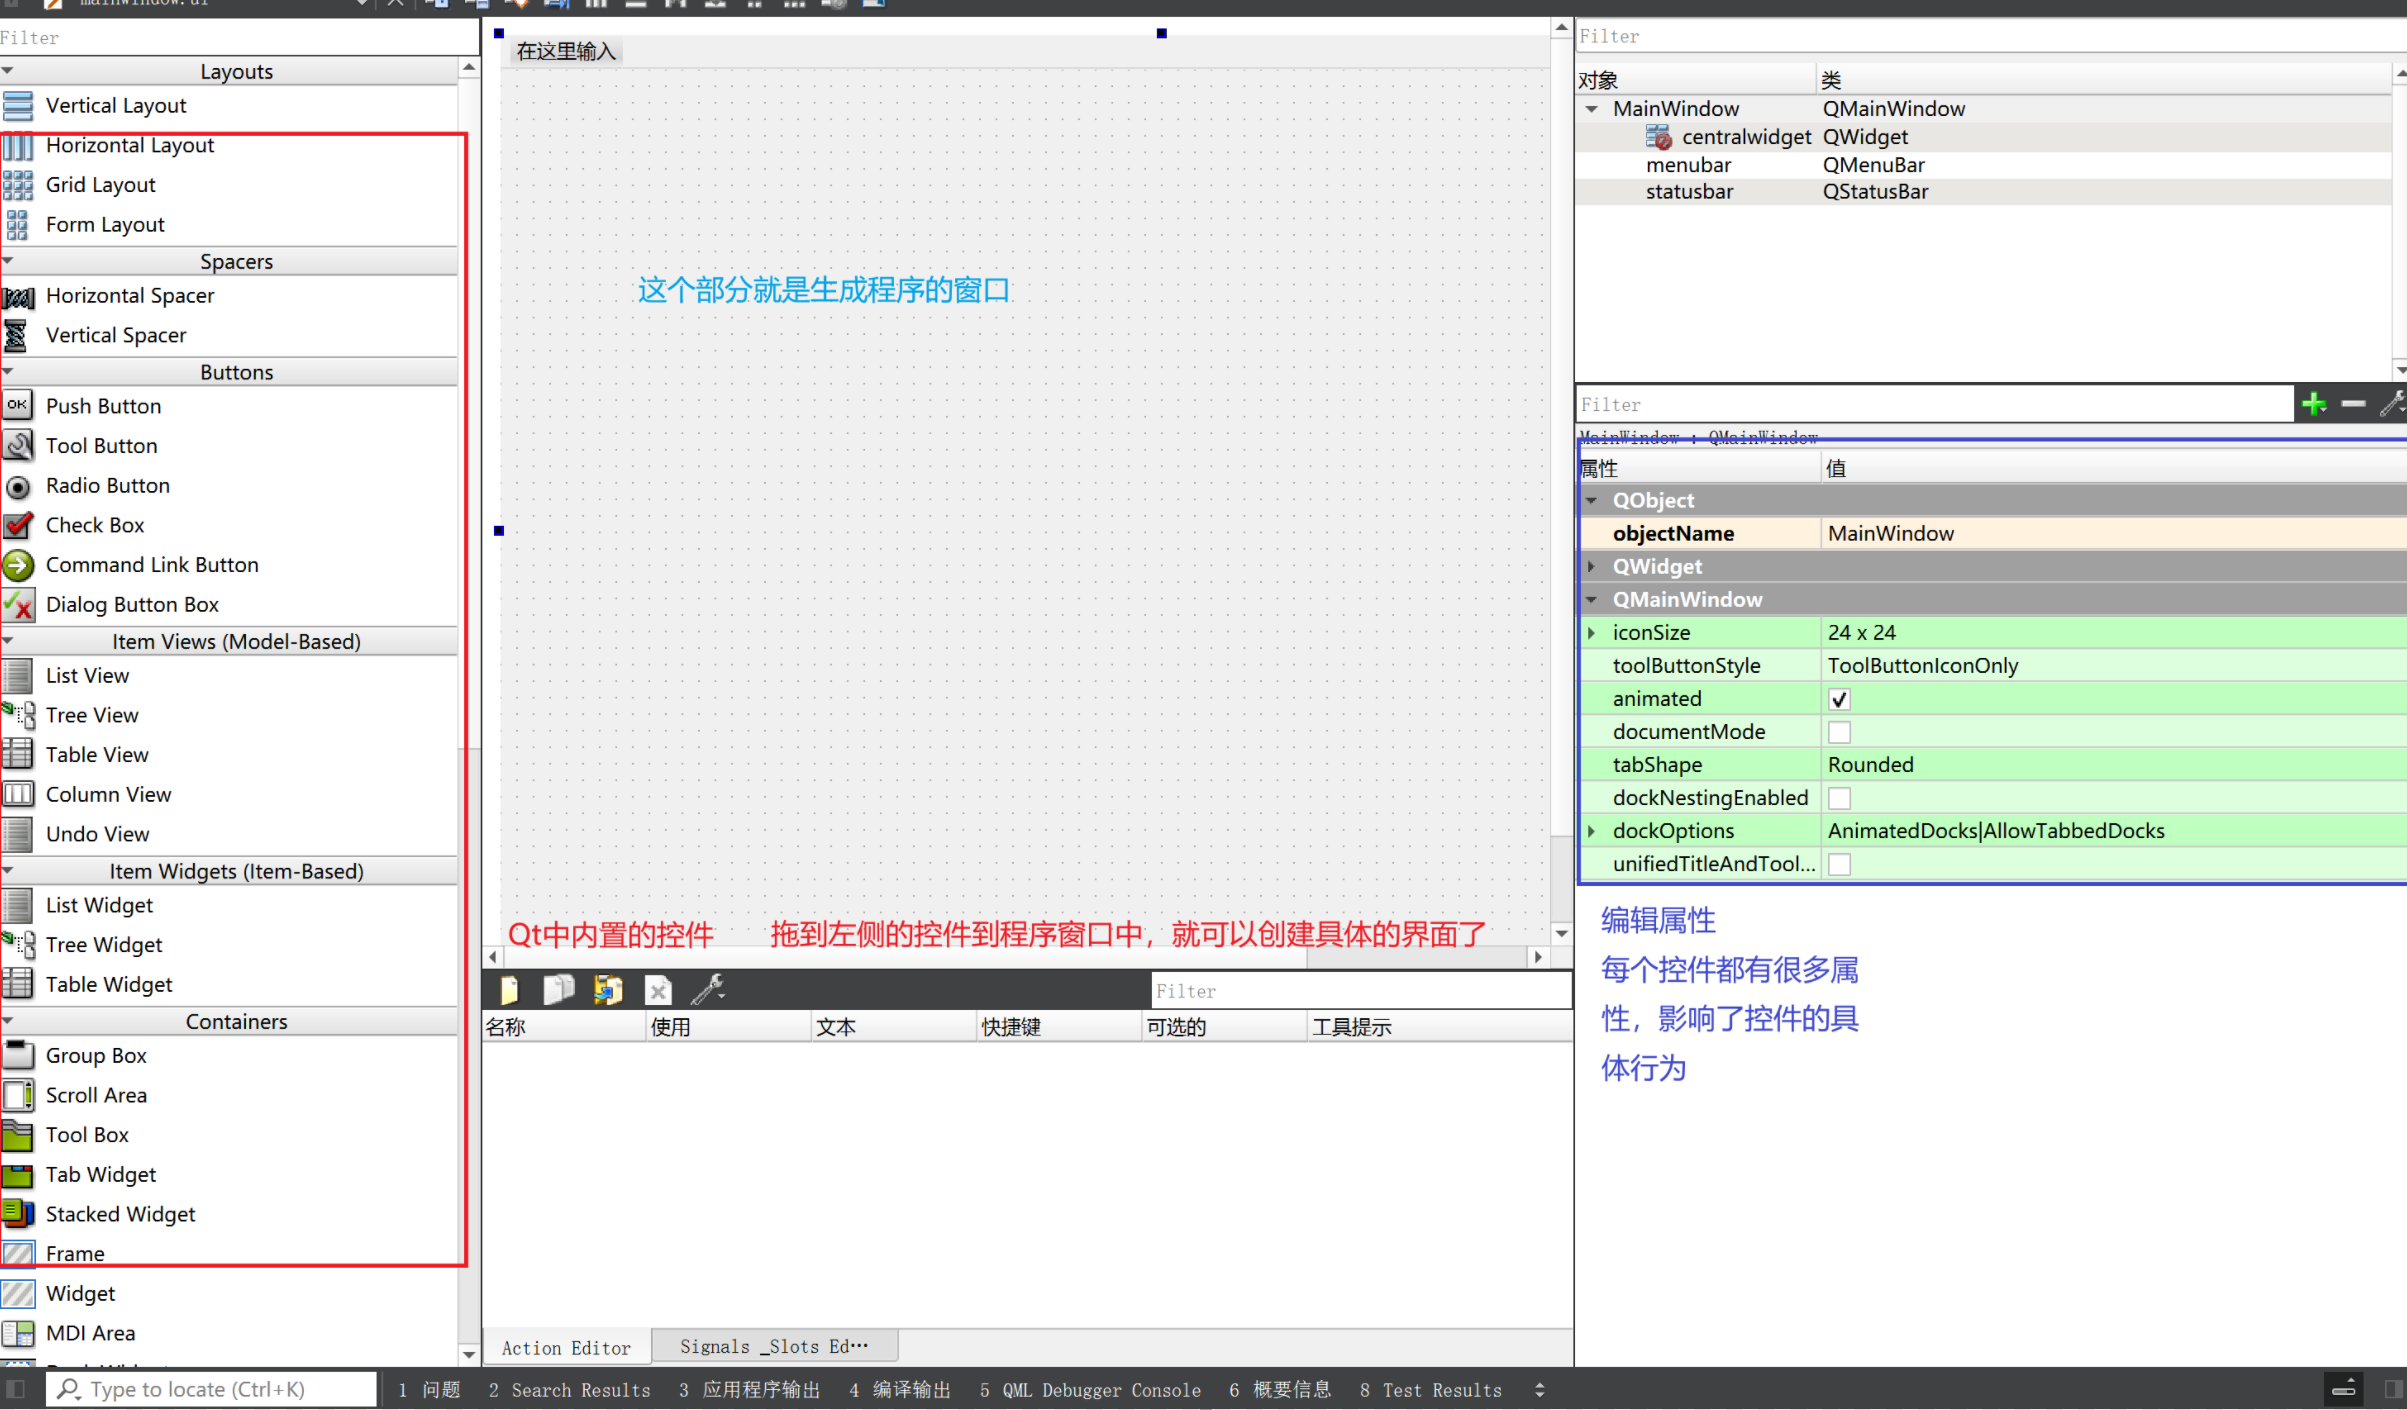Expand the iconSize property row
Image resolution: width=2407 pixels, height=1410 pixels.
[x=1592, y=632]
